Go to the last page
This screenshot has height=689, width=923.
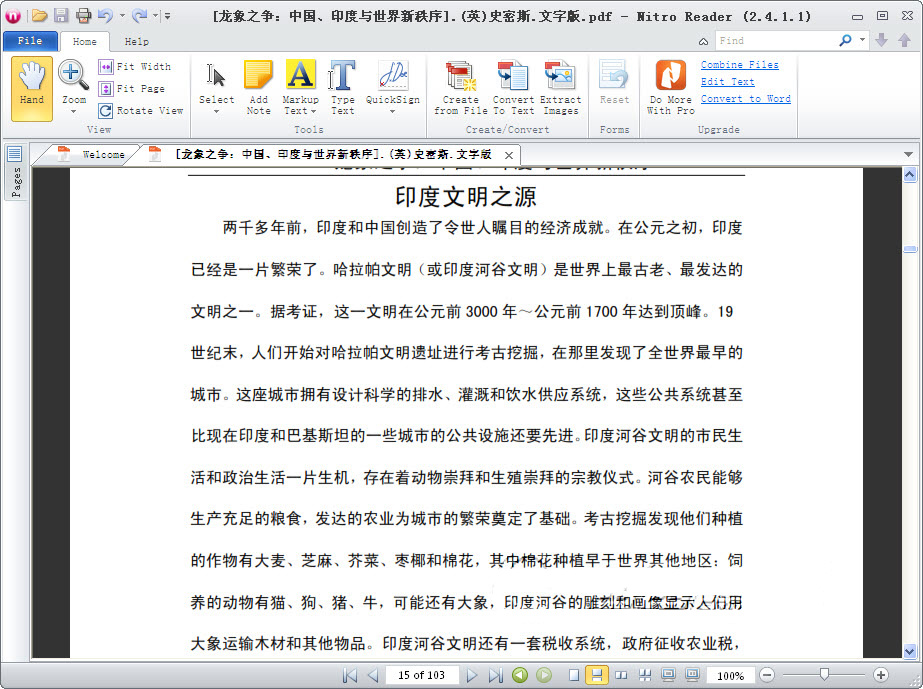click(x=495, y=676)
